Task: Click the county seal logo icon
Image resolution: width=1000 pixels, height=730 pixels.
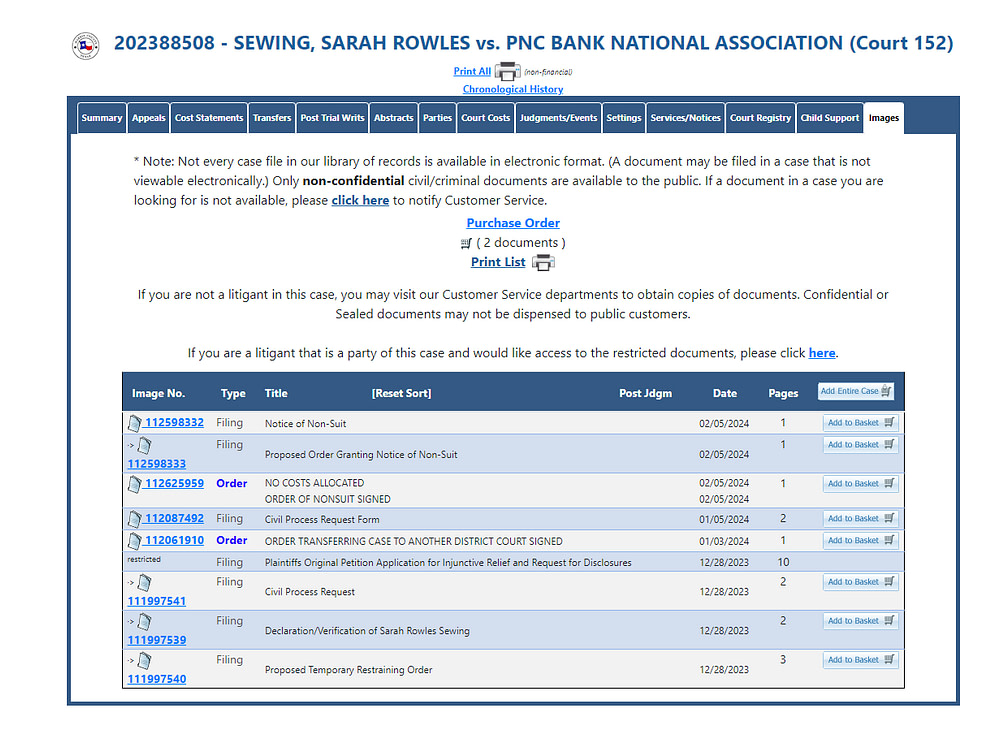Action: 85,46
